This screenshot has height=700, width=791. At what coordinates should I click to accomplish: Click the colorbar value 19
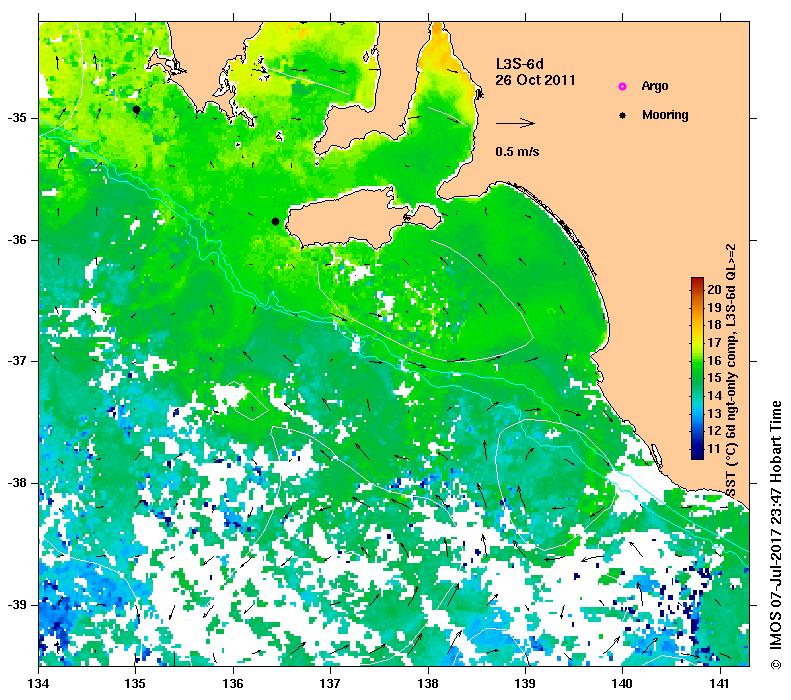point(714,307)
